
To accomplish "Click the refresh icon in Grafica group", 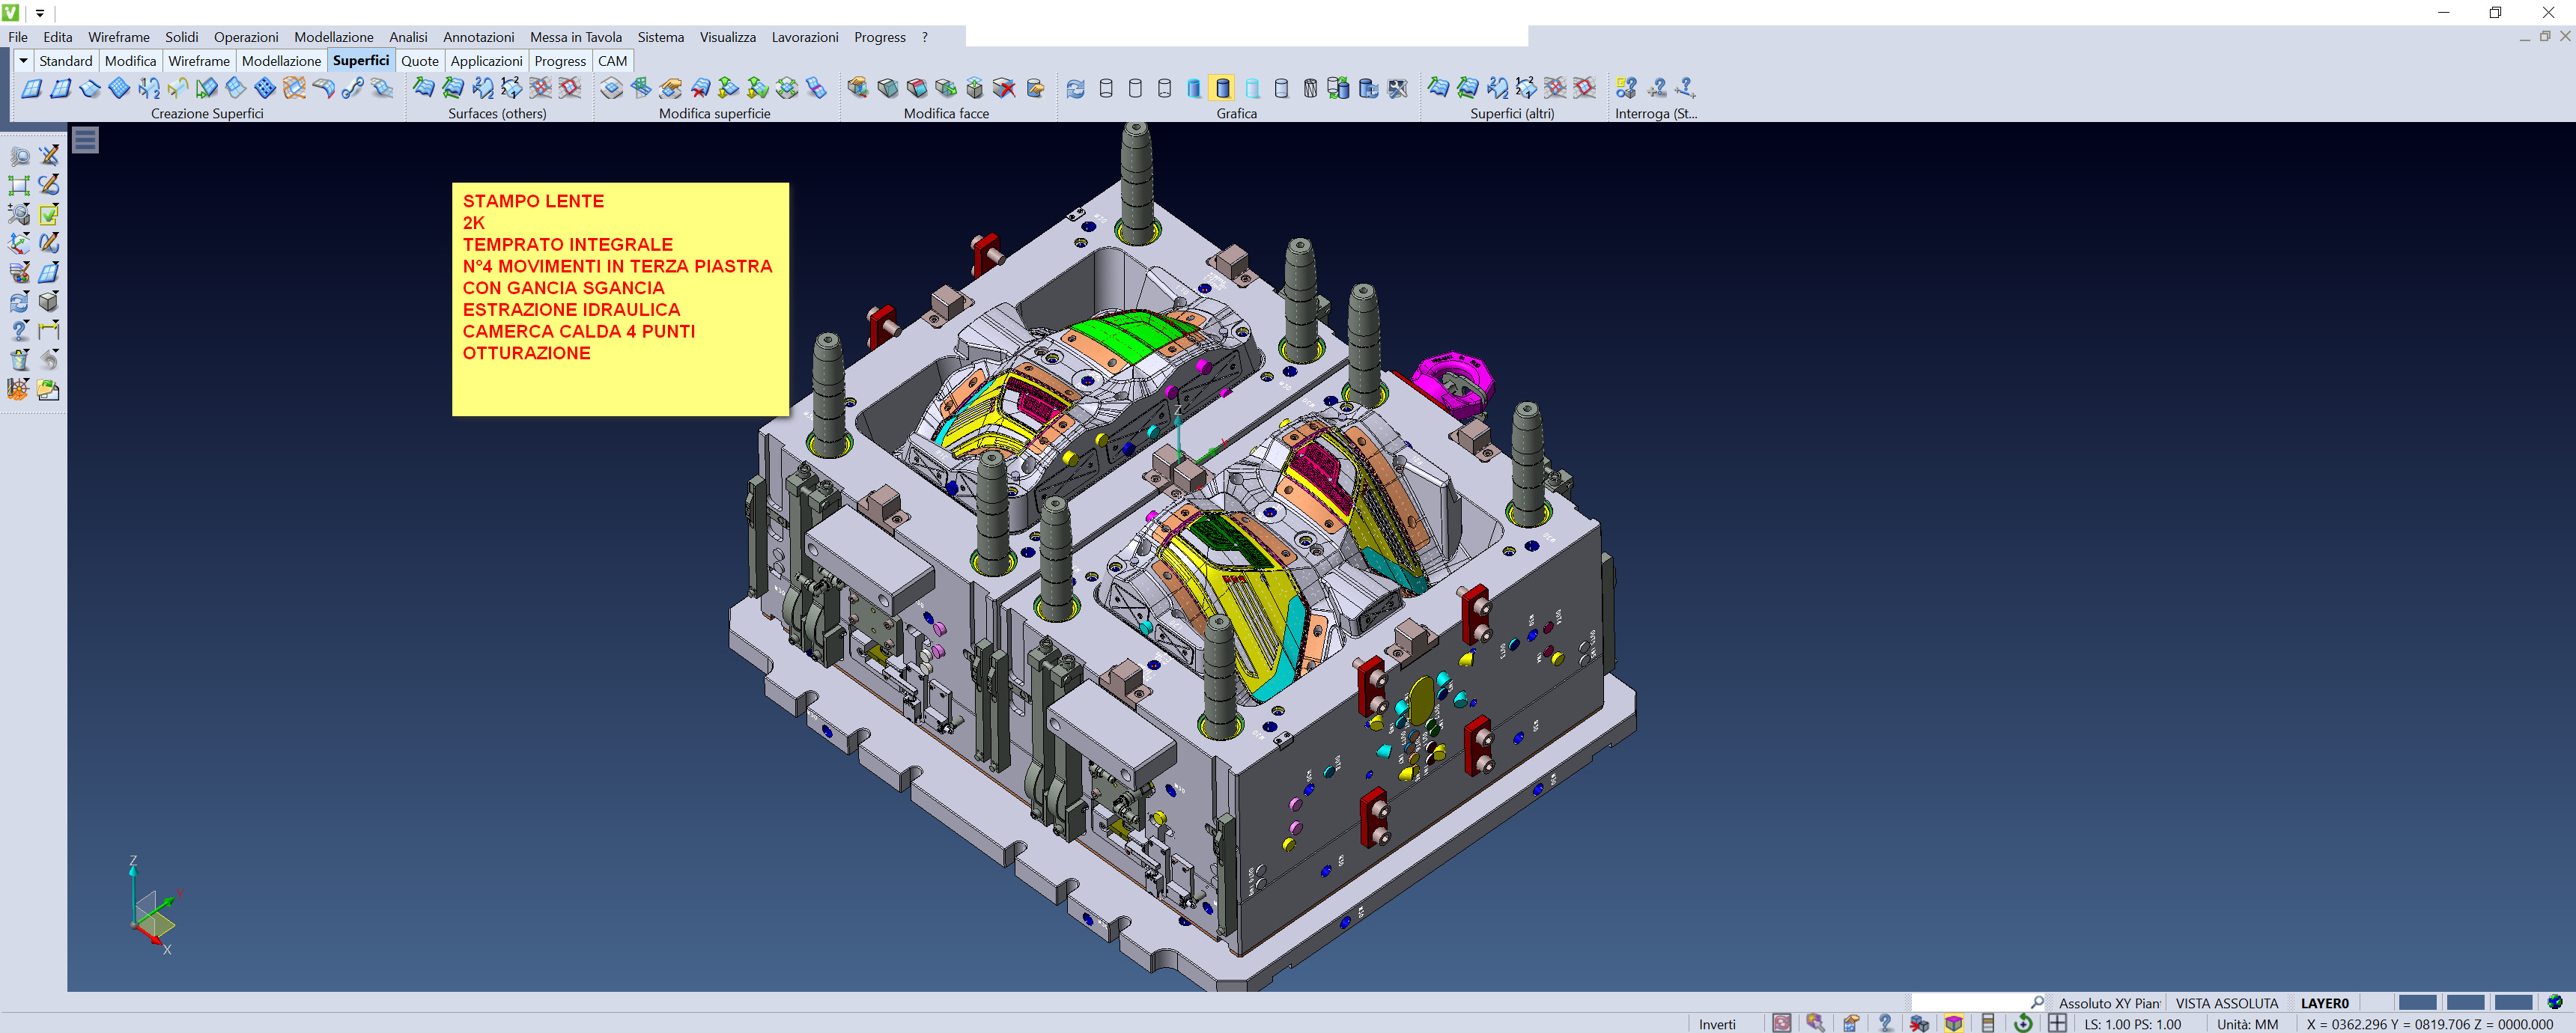I will coord(1075,88).
